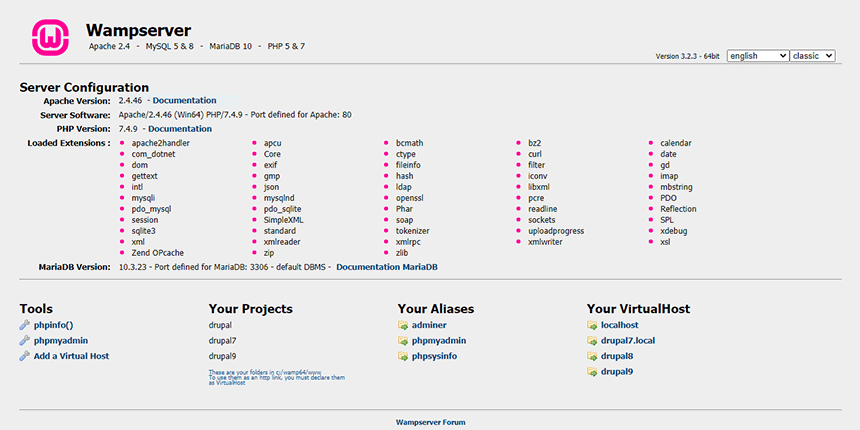
Task: Open the english language dropdown
Action: 757,56
